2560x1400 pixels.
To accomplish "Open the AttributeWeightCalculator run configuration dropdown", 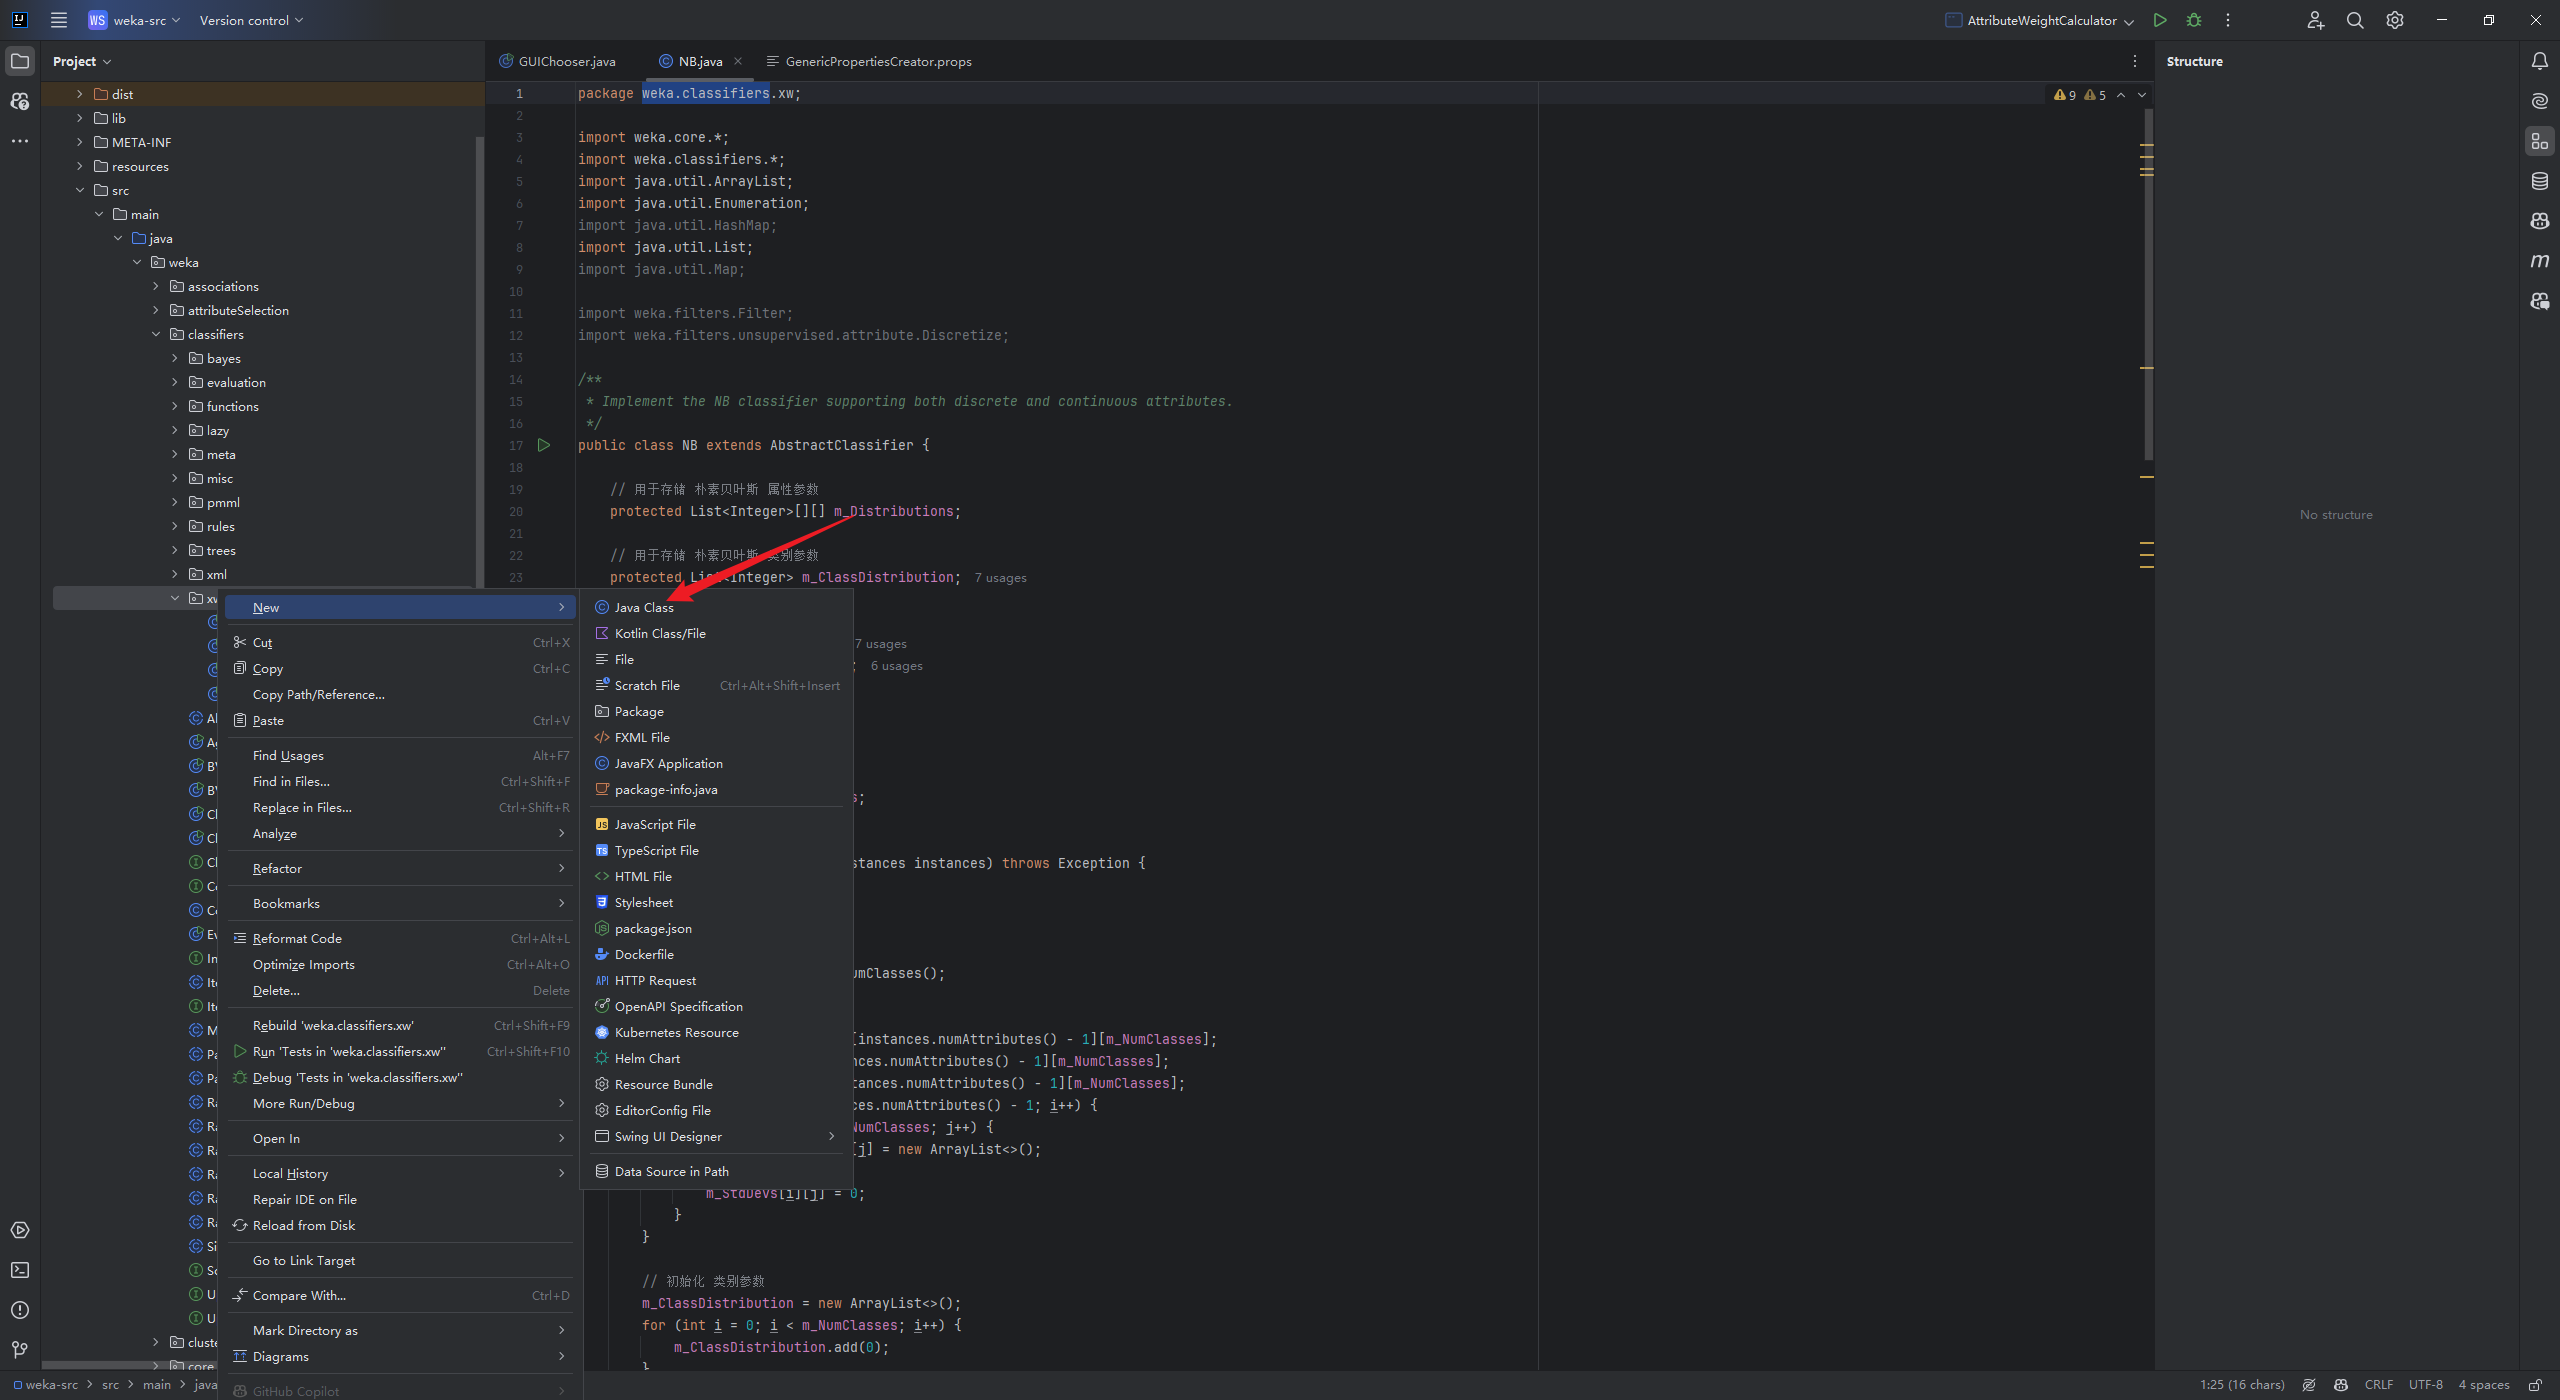I will (x=2040, y=20).
